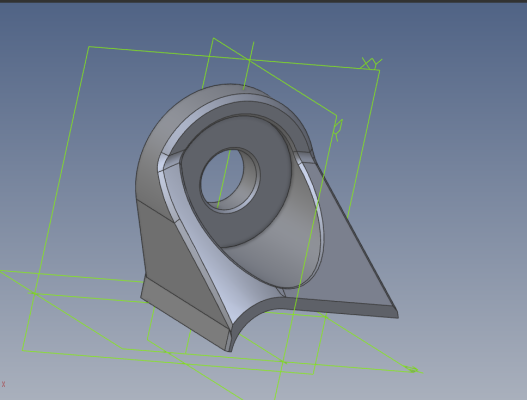Click the red X axis indicator
The width and height of the screenshot is (527, 400).
pos(3,384)
